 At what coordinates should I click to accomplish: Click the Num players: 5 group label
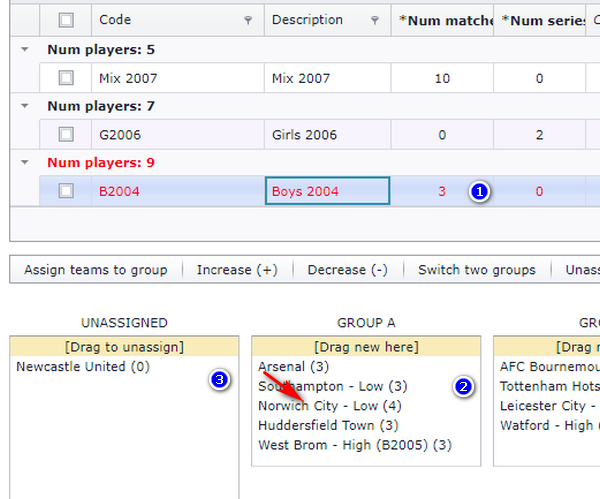point(101,49)
